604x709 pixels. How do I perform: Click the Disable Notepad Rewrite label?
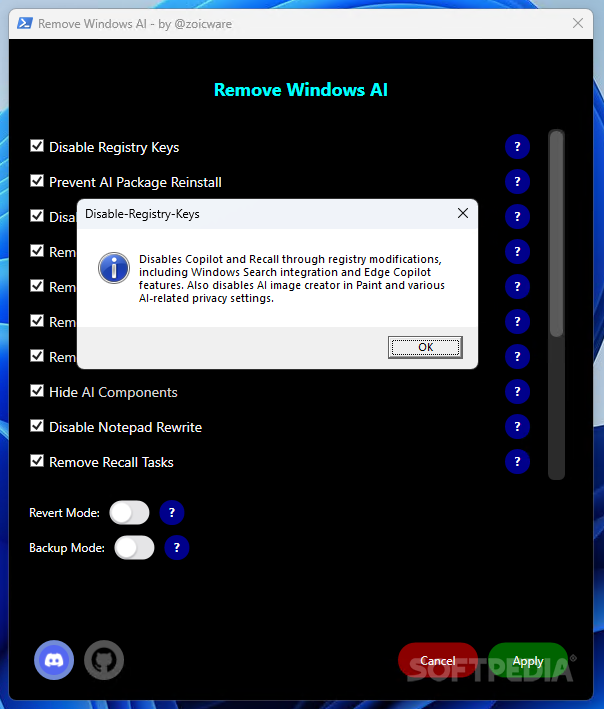coord(125,427)
